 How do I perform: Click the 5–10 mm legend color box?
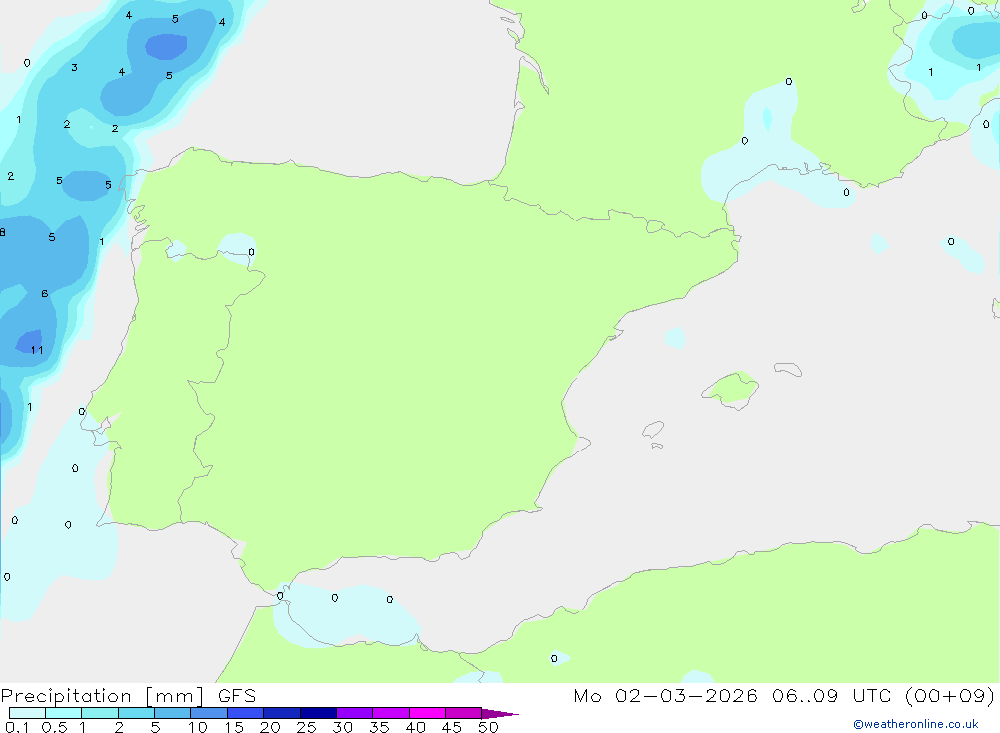click(x=172, y=713)
